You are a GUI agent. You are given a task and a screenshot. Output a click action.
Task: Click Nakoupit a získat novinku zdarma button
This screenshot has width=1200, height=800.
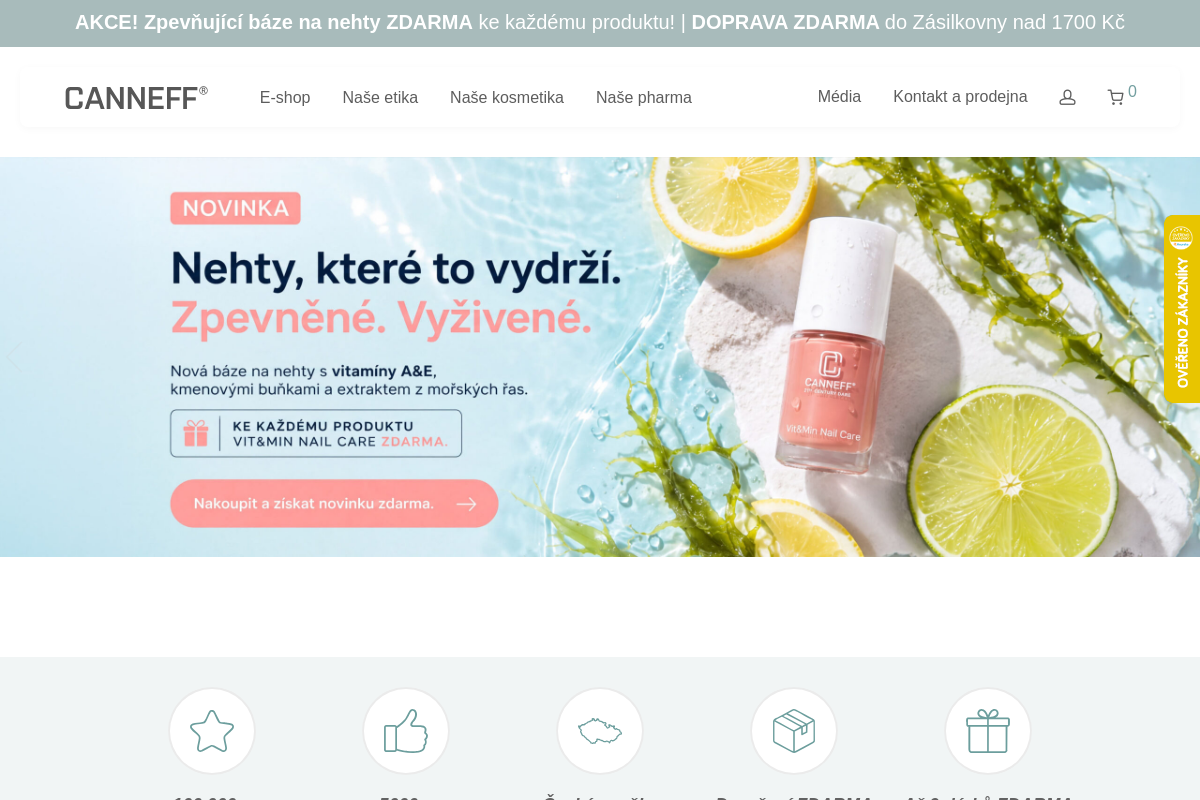click(x=334, y=503)
